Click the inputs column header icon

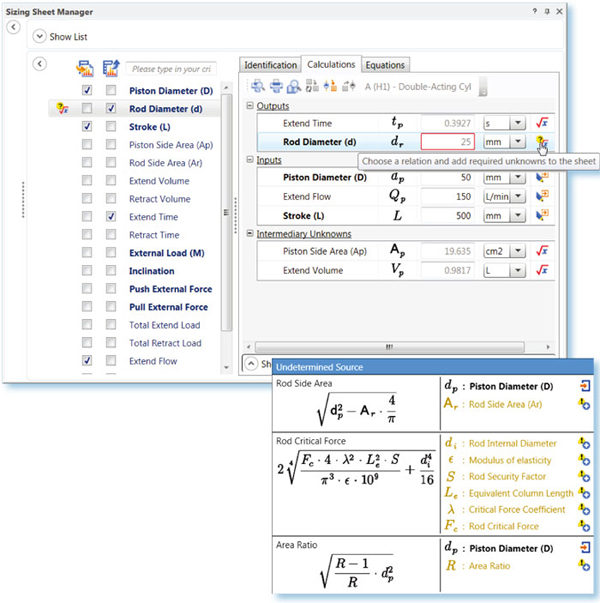[85, 68]
